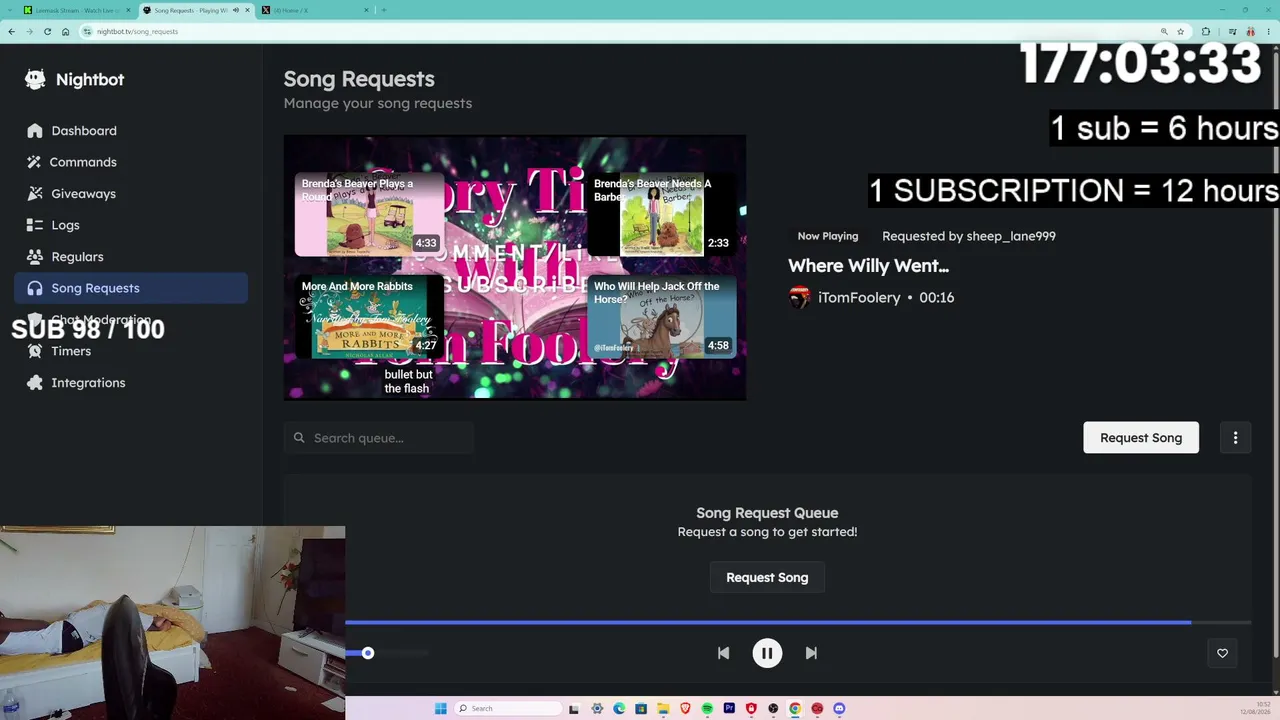The height and width of the screenshot is (720, 1280).
Task: Open a new browser tab
Action: [x=384, y=10]
